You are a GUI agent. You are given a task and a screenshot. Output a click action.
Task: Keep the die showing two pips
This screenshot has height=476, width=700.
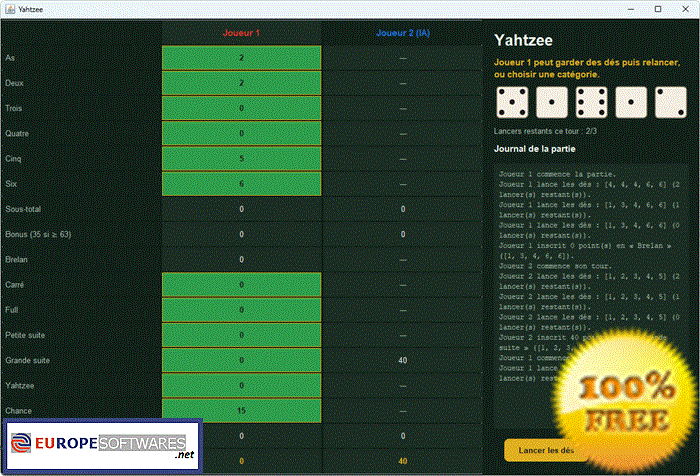(x=671, y=102)
